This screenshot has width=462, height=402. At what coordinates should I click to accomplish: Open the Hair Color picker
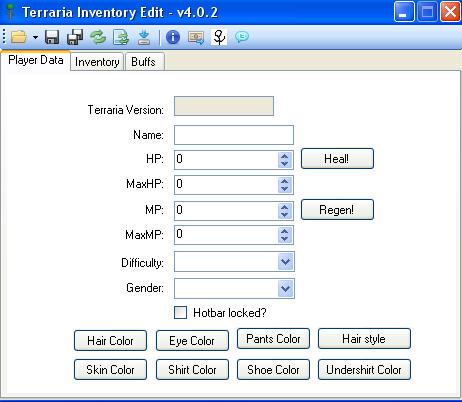(x=110, y=341)
